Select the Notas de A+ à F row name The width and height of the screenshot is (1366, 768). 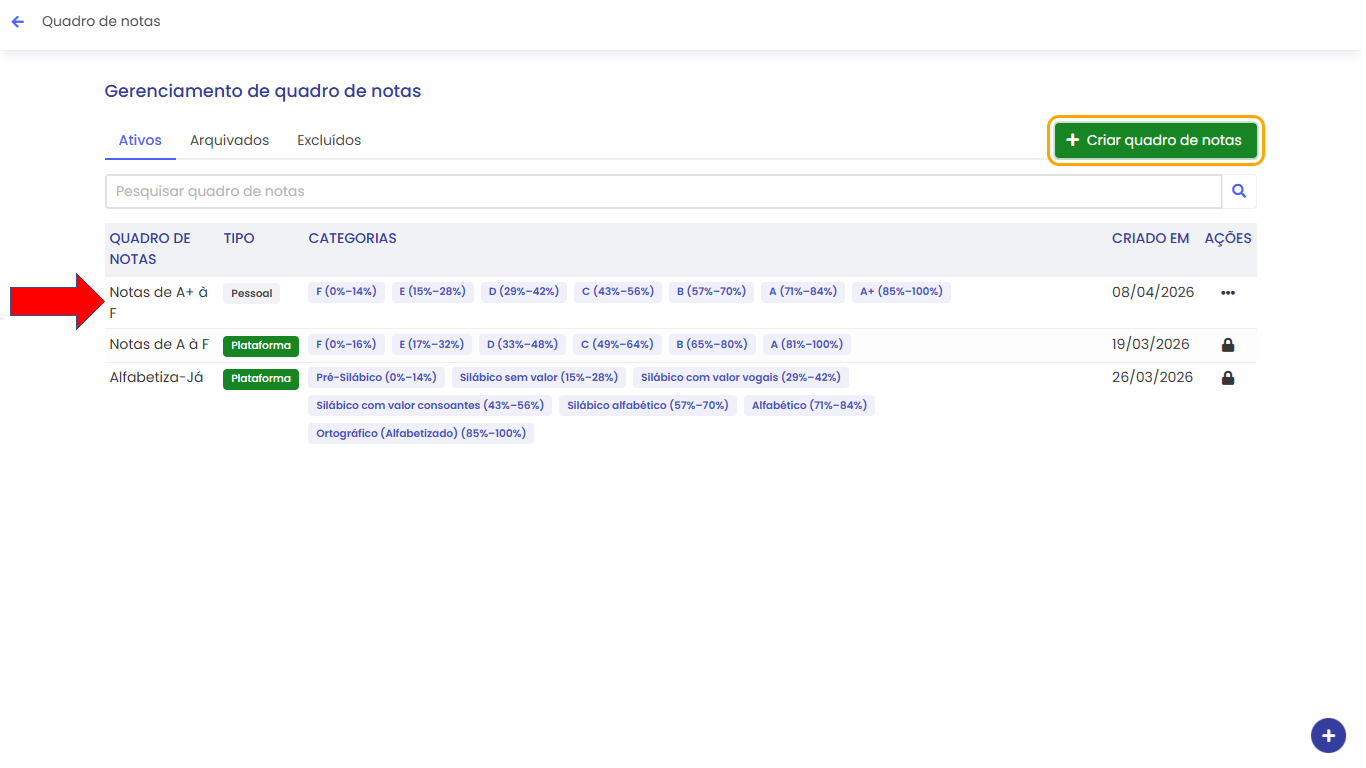[159, 302]
